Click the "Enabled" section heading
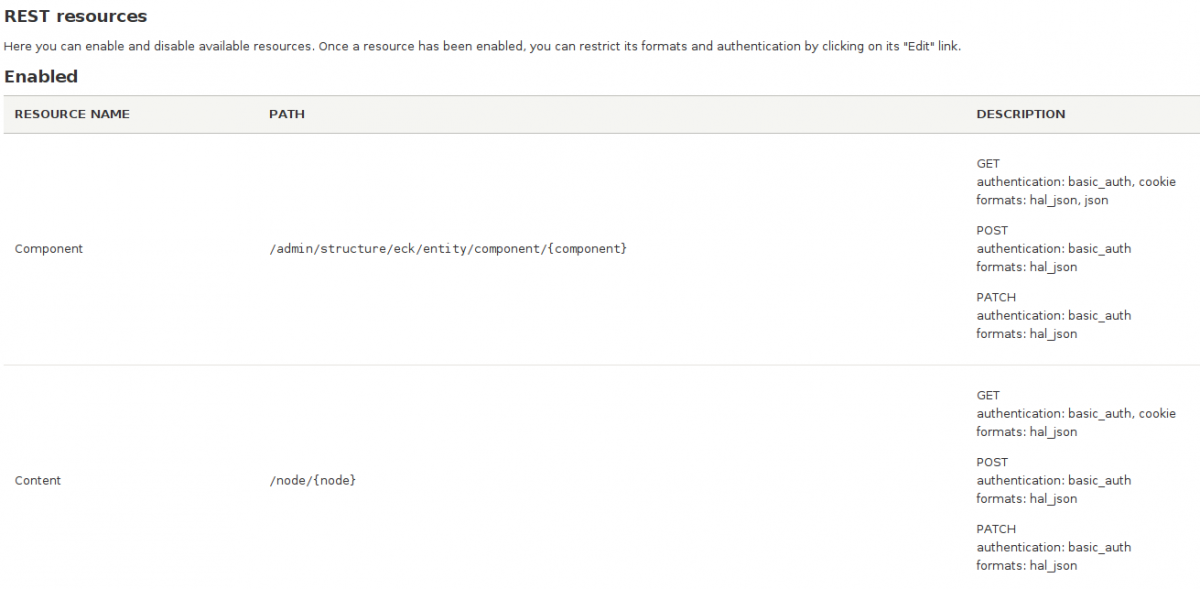Screen dimensions: 1200x589 tap(41, 76)
